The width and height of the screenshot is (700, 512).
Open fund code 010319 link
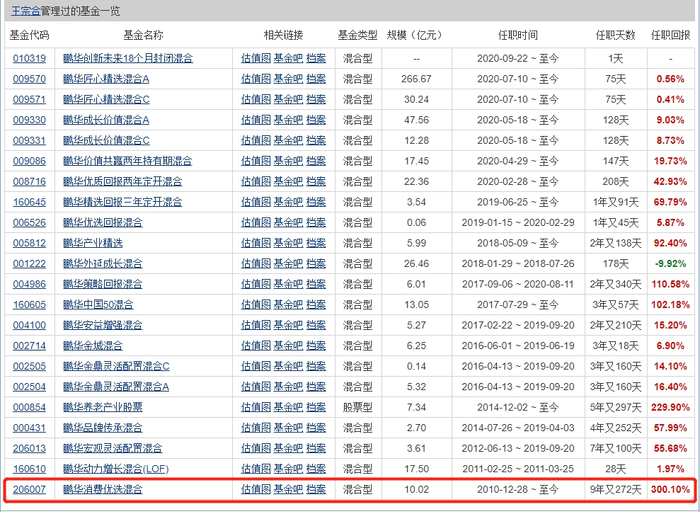[29, 58]
